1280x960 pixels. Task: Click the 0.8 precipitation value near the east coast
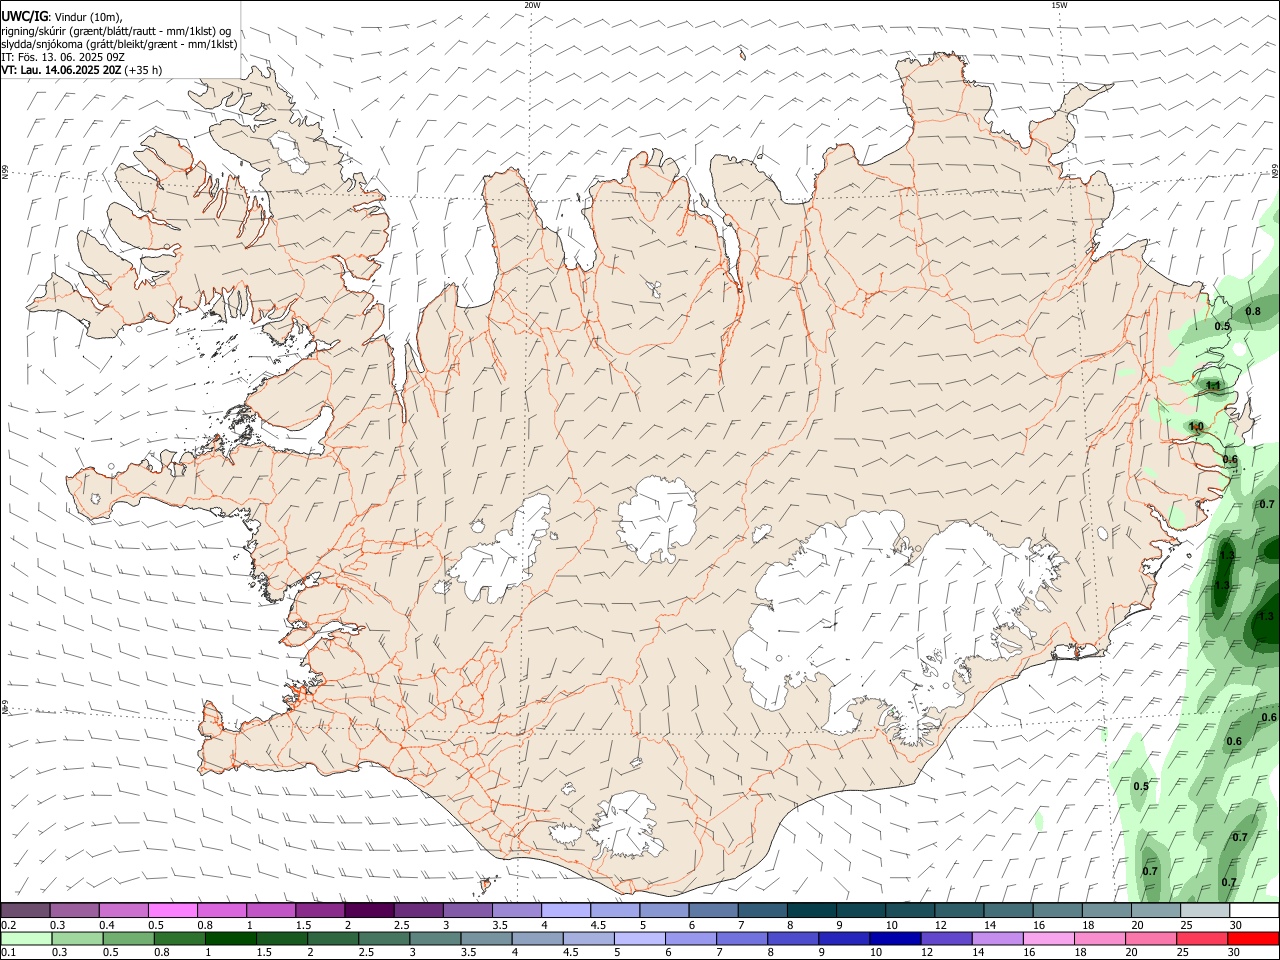[x=1253, y=312]
